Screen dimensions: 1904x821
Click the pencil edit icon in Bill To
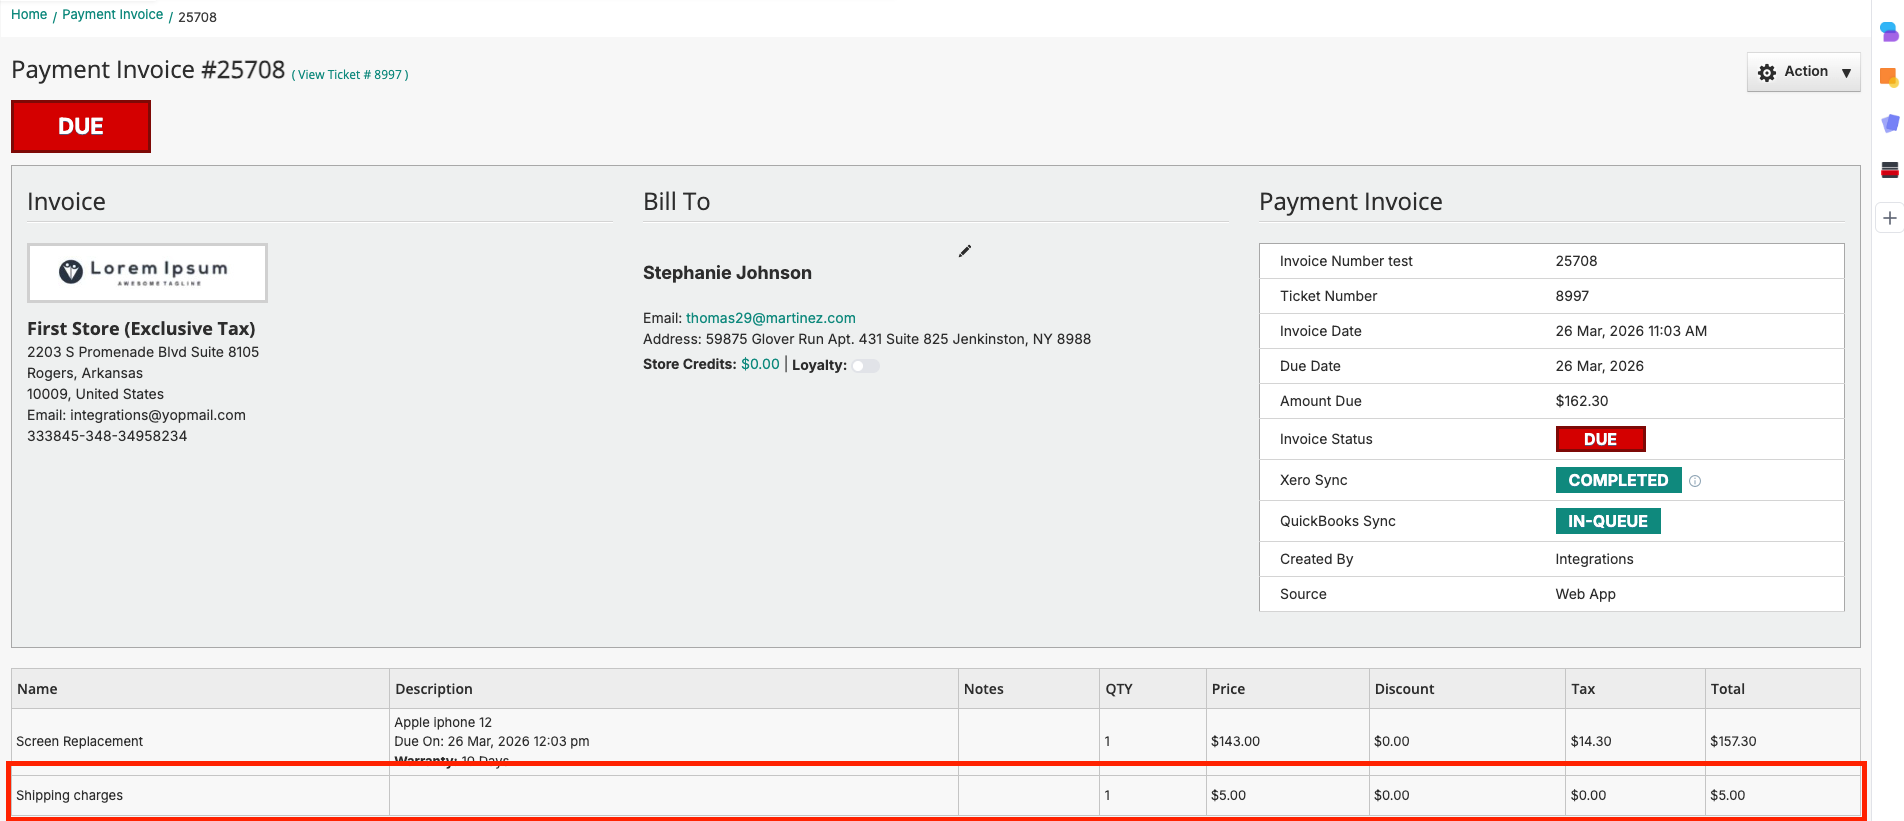964,251
